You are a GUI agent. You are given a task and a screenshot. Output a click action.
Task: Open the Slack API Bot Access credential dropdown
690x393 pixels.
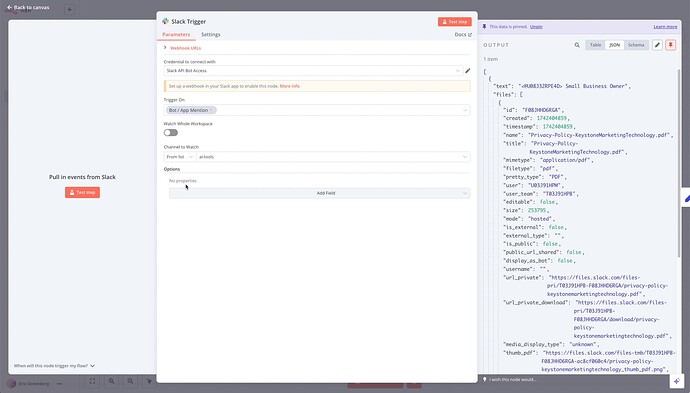[313, 70]
